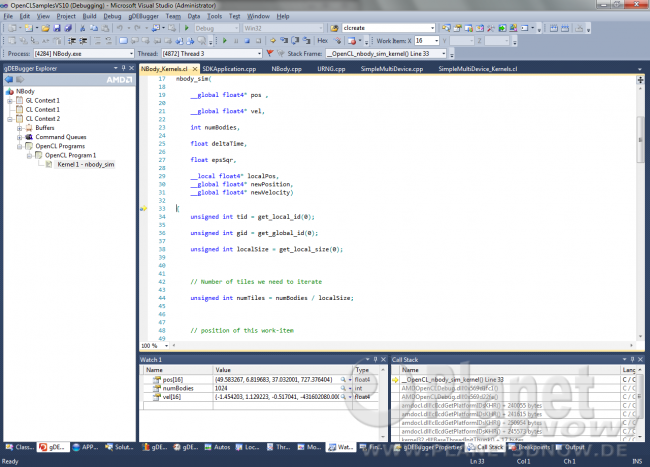
Task: Save the current file with the disk icon
Action: click(x=57, y=28)
